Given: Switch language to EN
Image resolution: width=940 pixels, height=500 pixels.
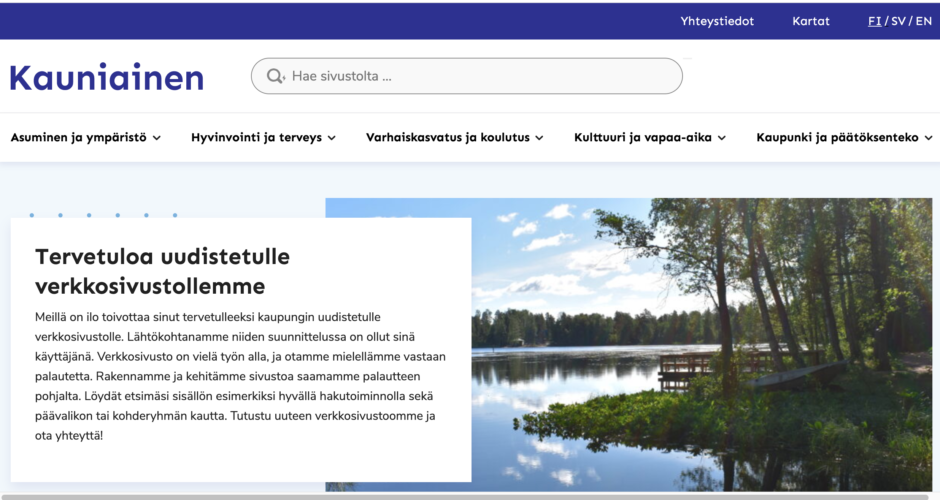Looking at the screenshot, I should 924,21.
